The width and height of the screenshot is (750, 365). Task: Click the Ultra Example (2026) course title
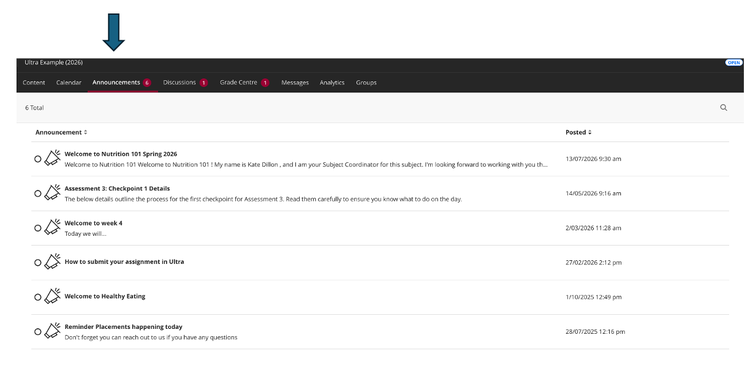(54, 63)
